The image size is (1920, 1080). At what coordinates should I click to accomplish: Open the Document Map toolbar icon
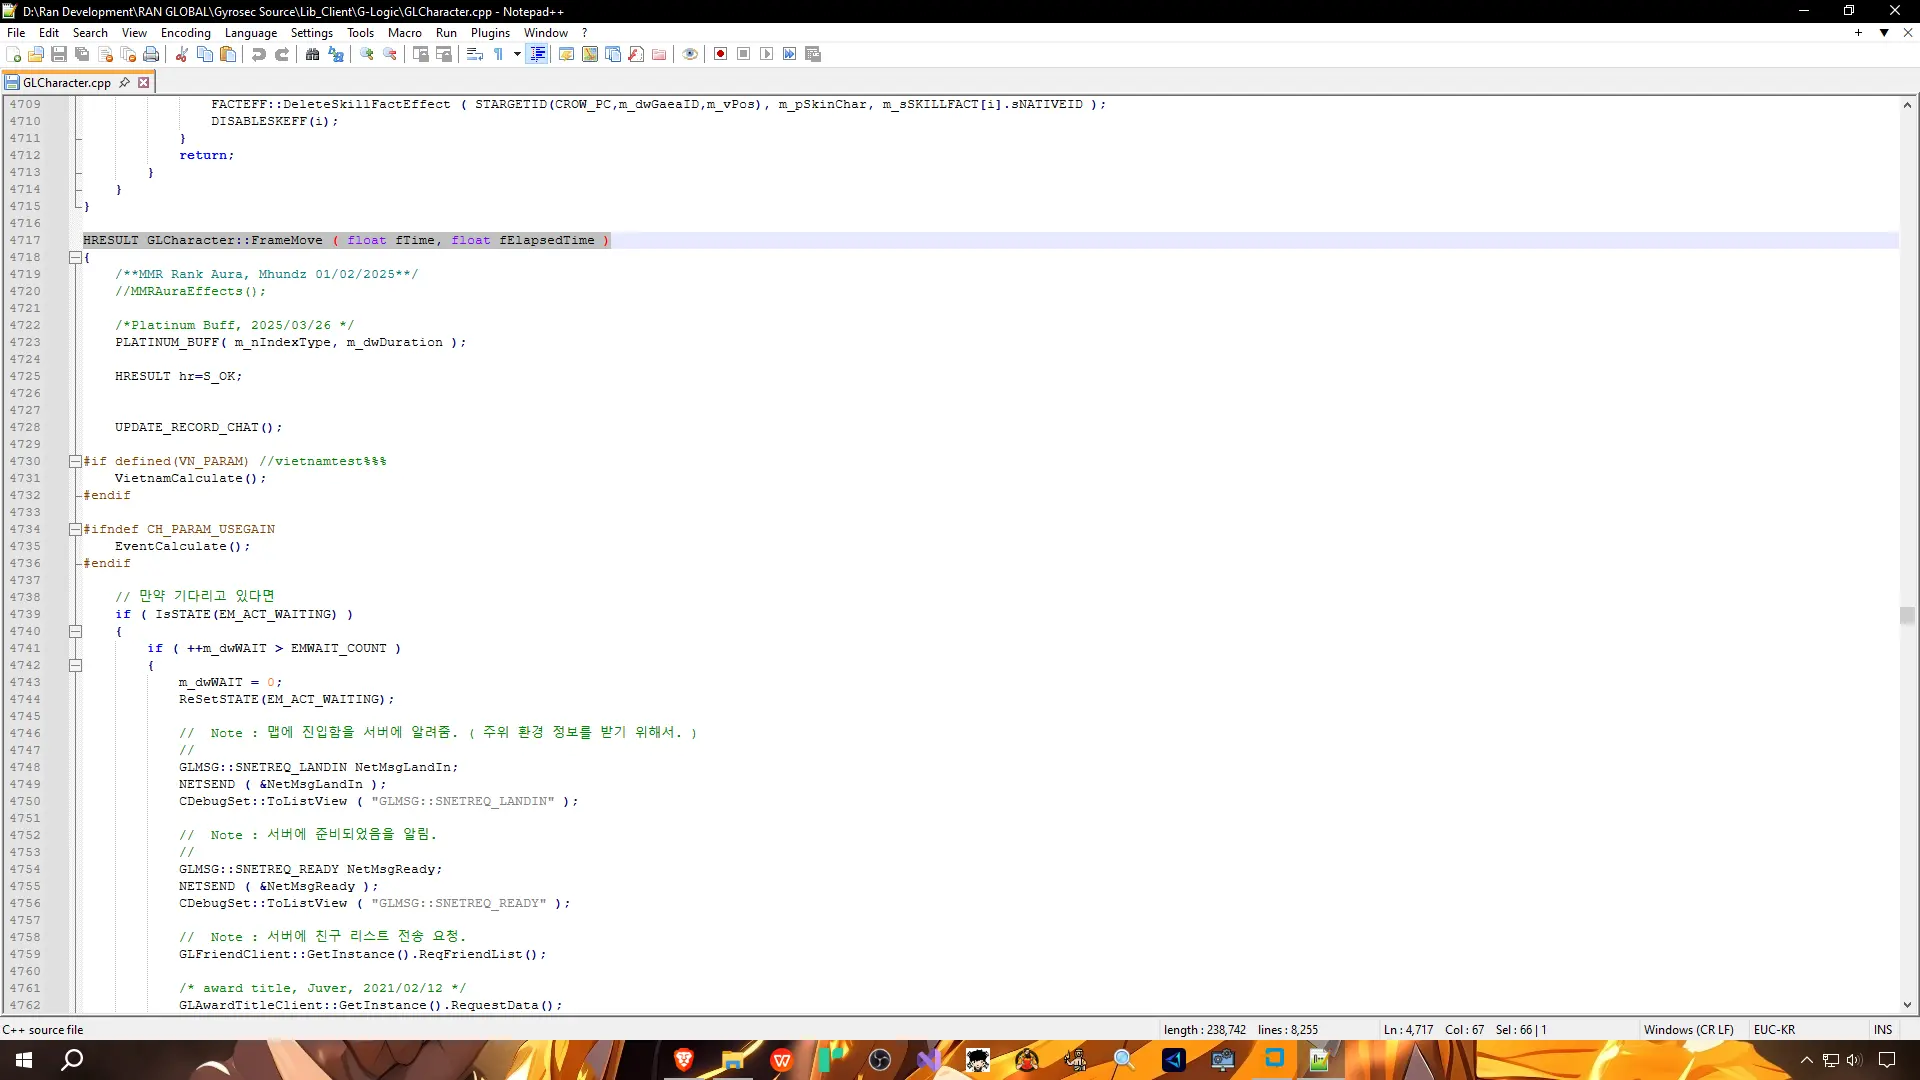click(590, 54)
